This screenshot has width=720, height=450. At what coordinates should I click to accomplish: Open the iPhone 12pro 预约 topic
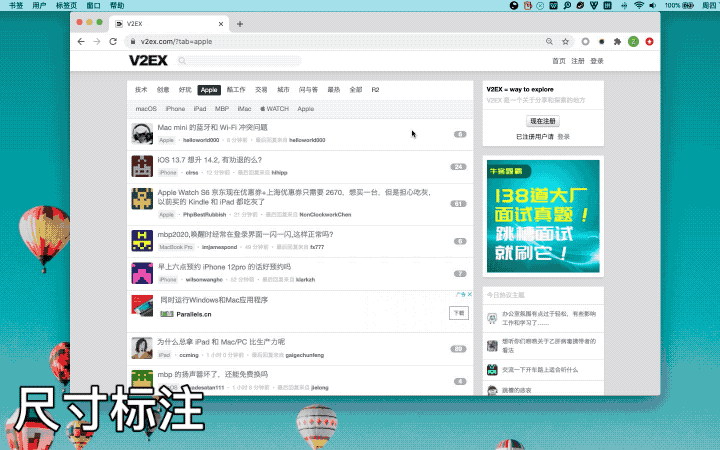(x=224, y=267)
